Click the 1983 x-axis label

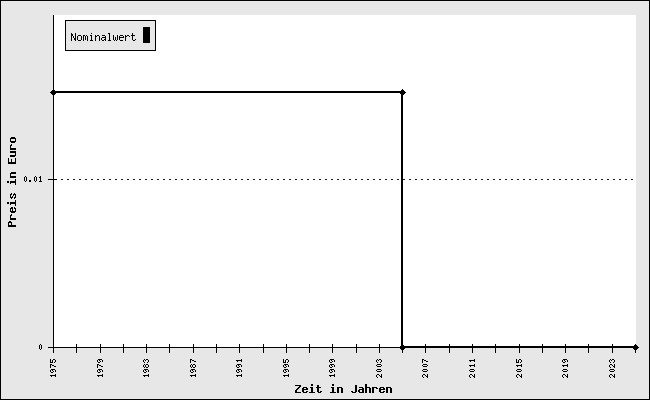click(146, 368)
